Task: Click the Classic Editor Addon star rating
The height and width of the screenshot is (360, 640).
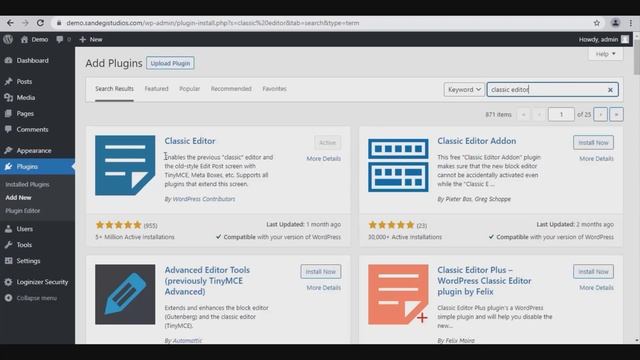Action: click(x=391, y=225)
